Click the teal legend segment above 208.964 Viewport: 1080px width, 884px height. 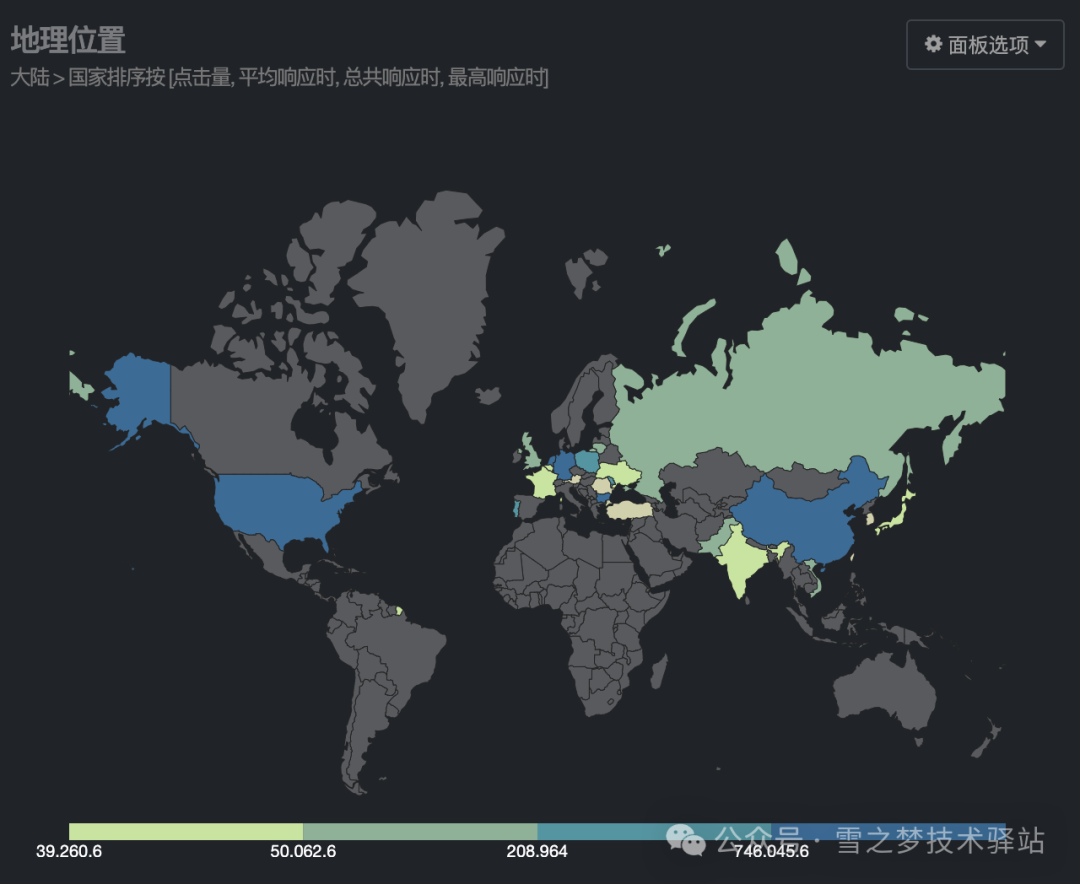point(600,831)
